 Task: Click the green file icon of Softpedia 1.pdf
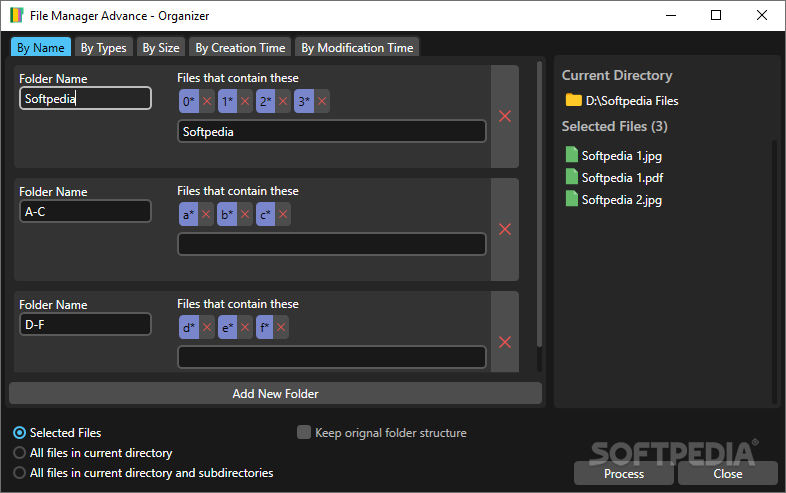[x=571, y=177]
